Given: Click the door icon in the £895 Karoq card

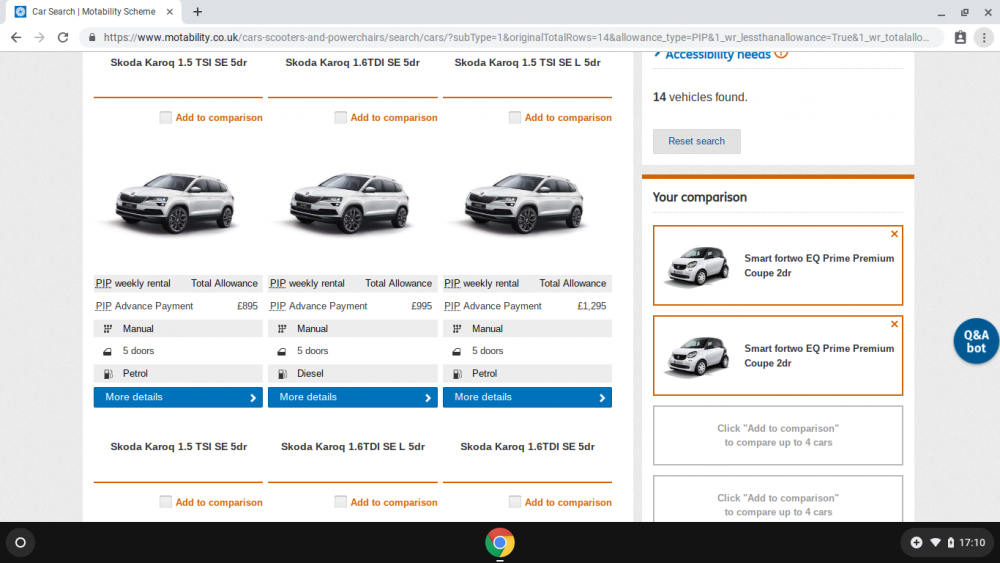Looking at the screenshot, I should [108, 351].
